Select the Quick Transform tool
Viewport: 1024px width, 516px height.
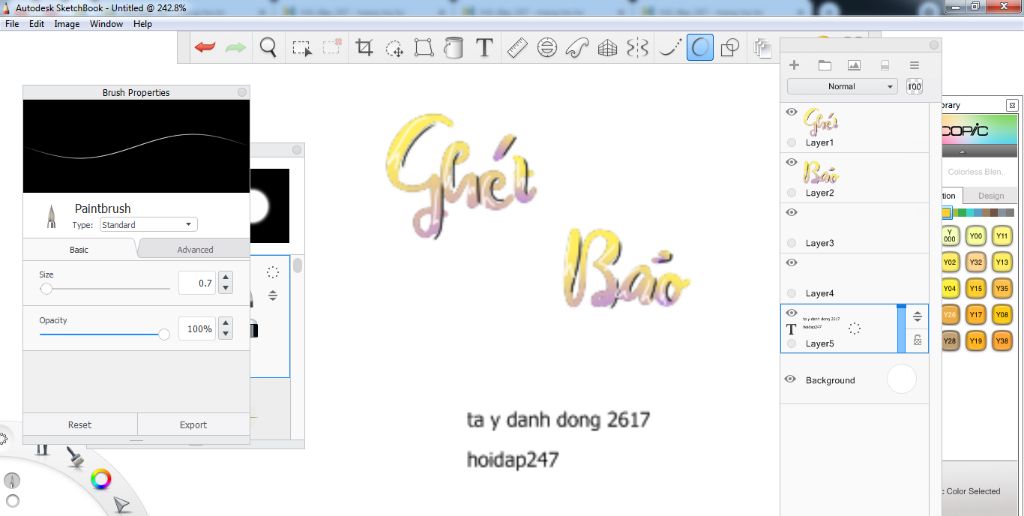[394, 48]
